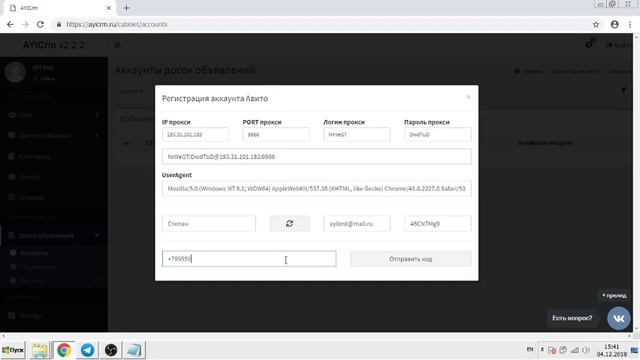Click the Главная breadcrumb link

point(529,71)
